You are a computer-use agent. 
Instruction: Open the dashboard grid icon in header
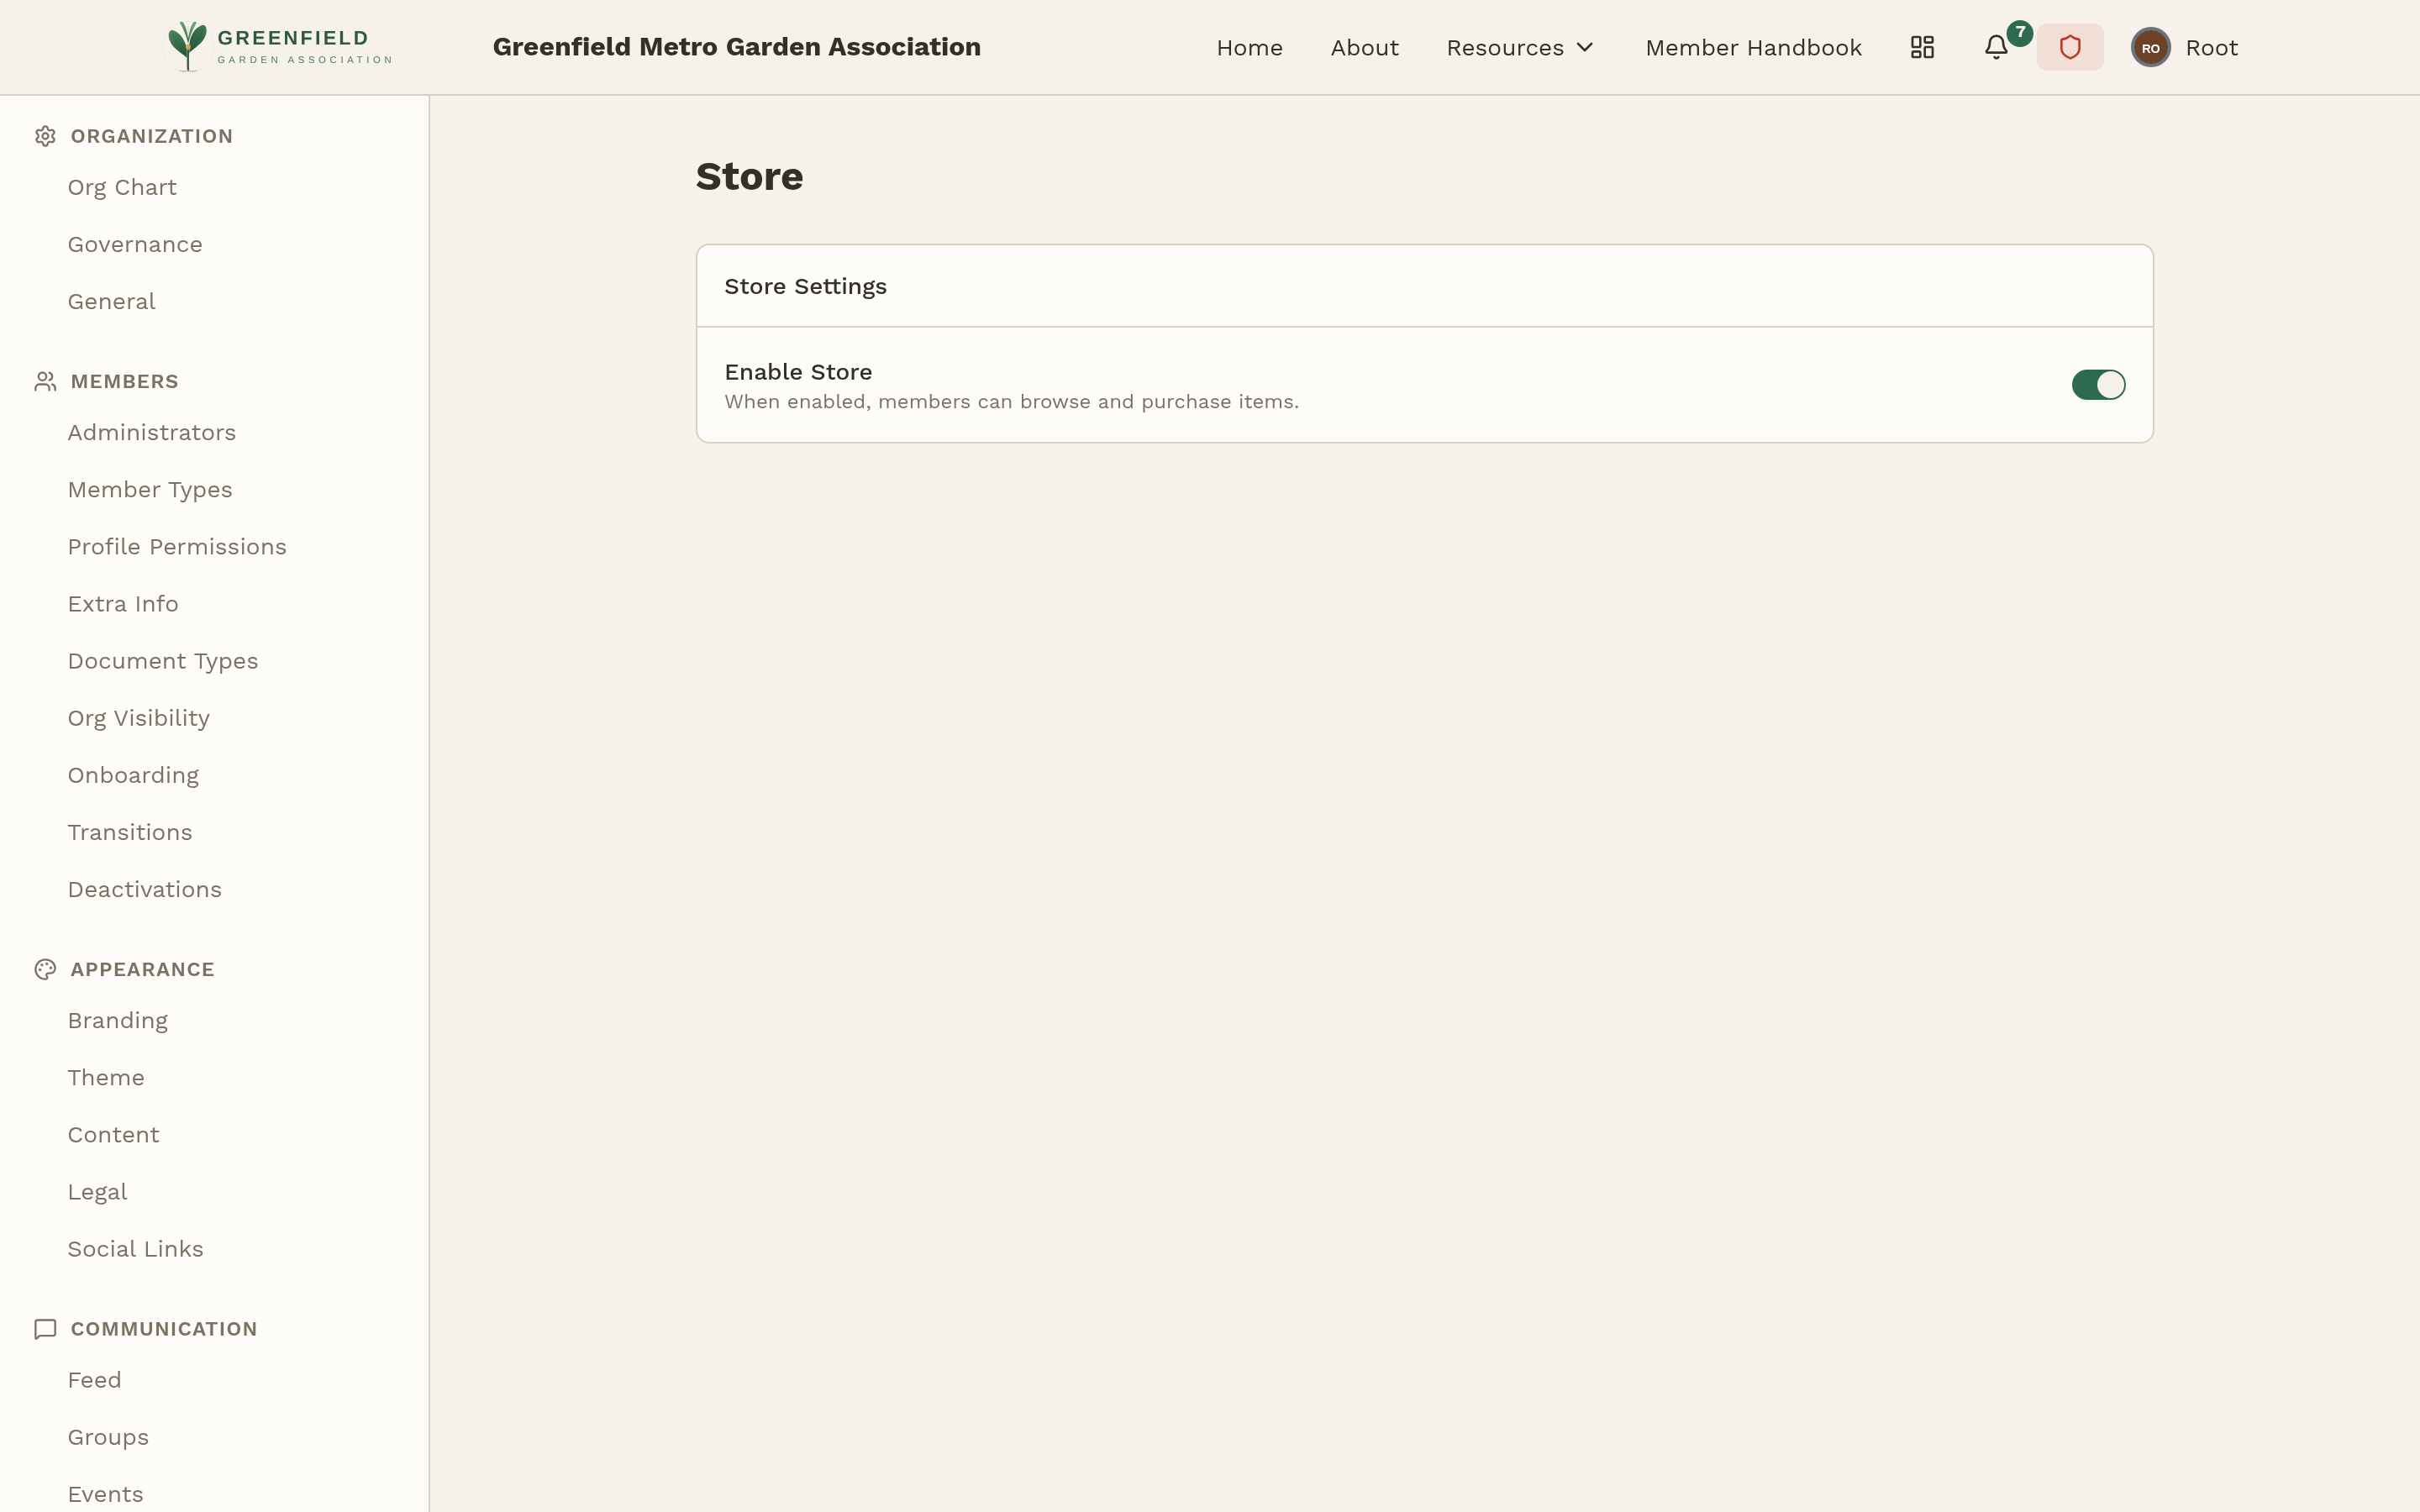1921,46
